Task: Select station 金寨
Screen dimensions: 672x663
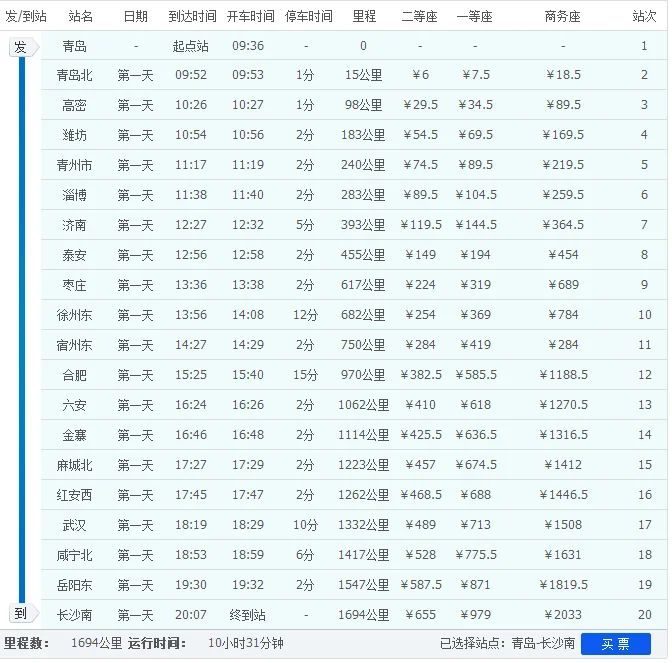Action: tap(75, 435)
